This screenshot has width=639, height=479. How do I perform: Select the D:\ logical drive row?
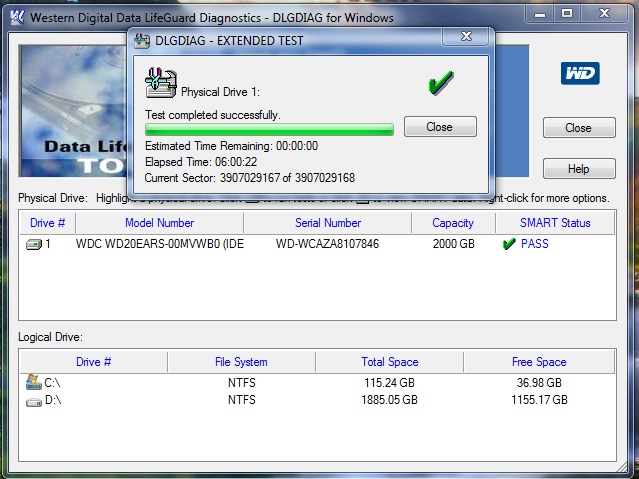(x=317, y=400)
